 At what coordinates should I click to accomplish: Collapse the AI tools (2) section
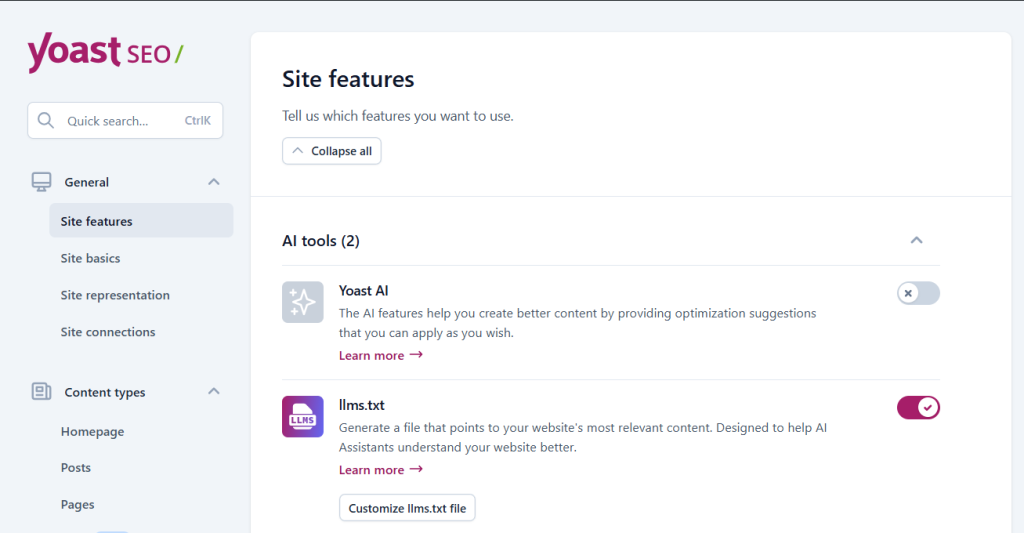coord(916,240)
